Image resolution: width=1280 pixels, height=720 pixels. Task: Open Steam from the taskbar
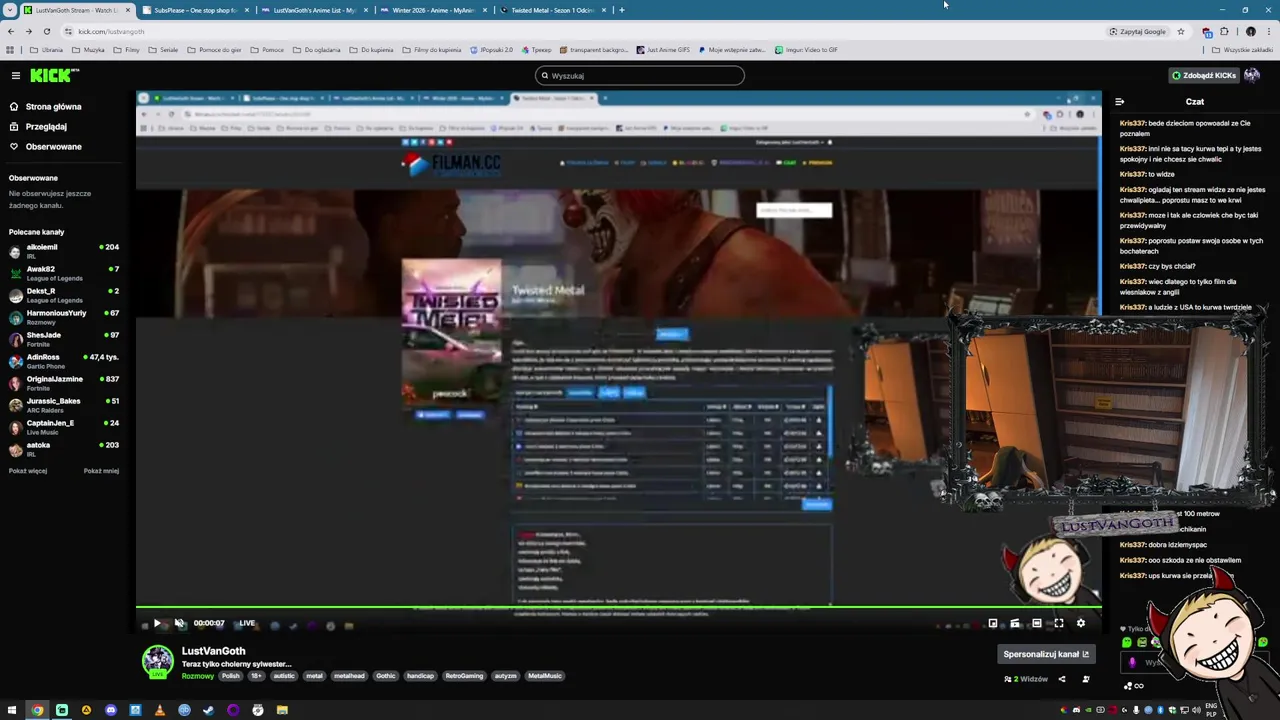point(209,710)
